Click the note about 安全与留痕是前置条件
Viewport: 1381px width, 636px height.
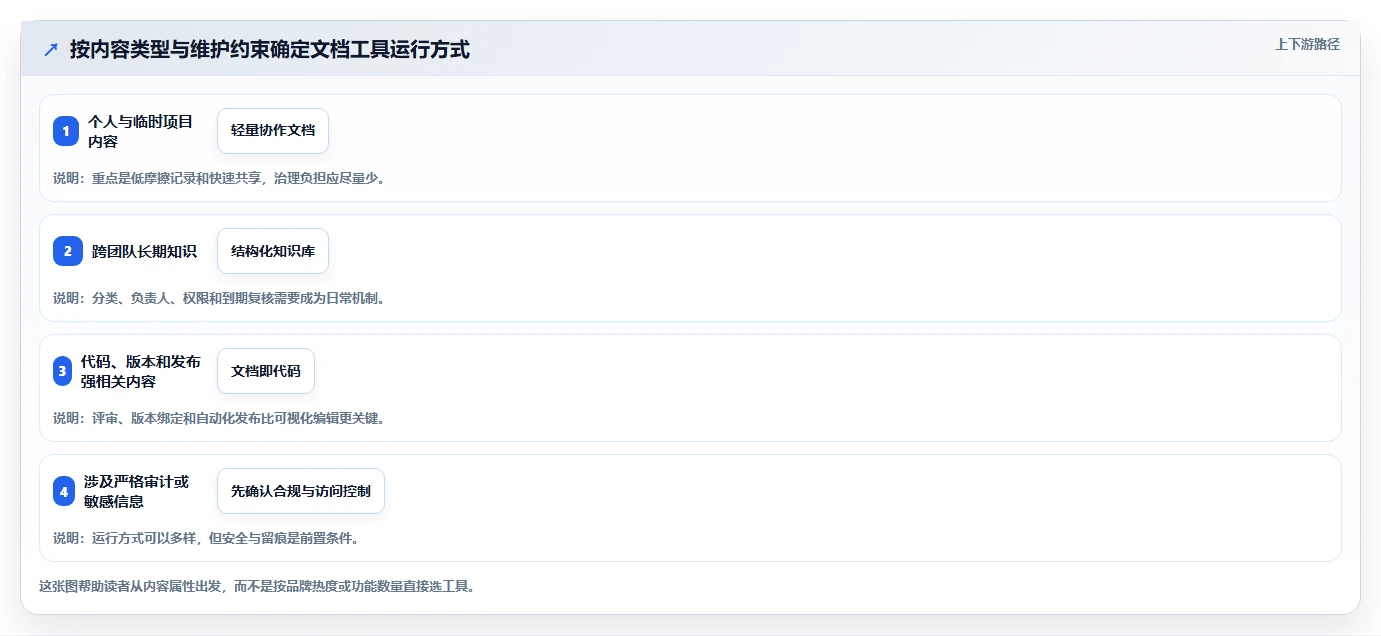(206, 538)
